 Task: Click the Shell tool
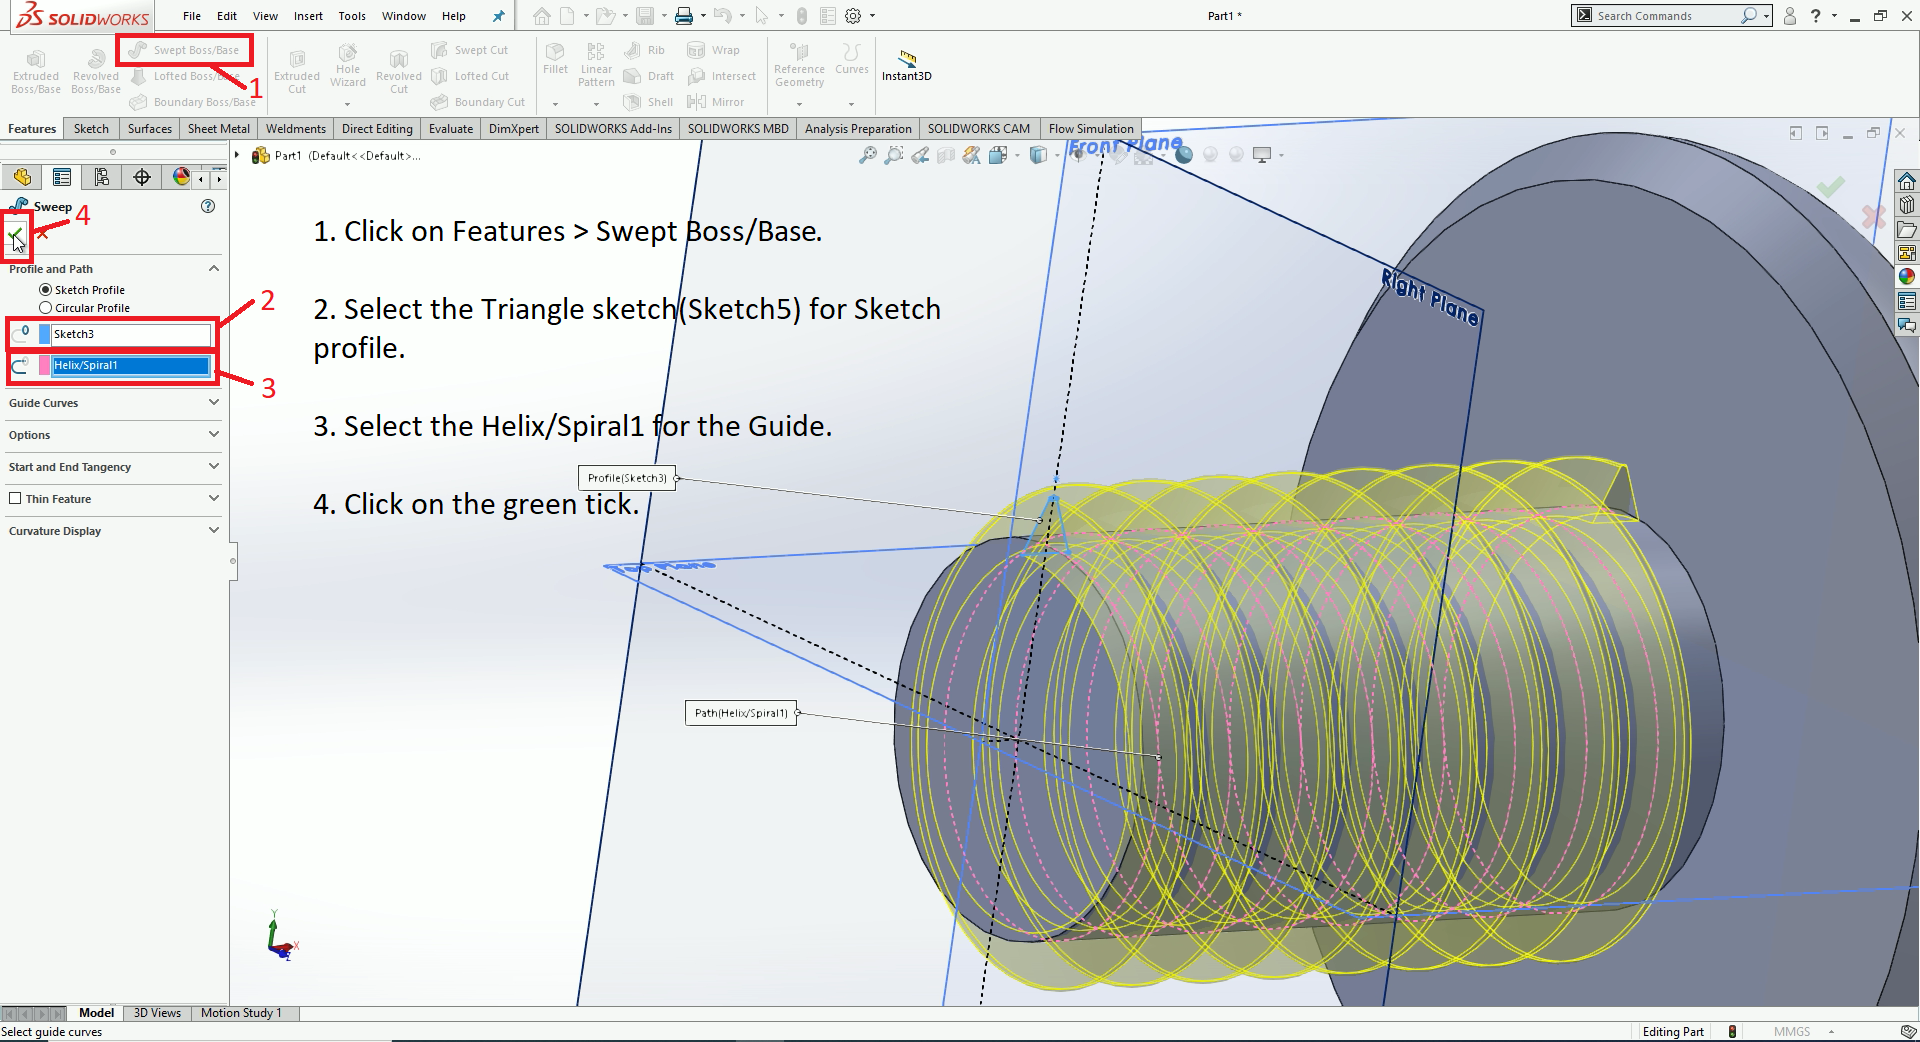(648, 102)
